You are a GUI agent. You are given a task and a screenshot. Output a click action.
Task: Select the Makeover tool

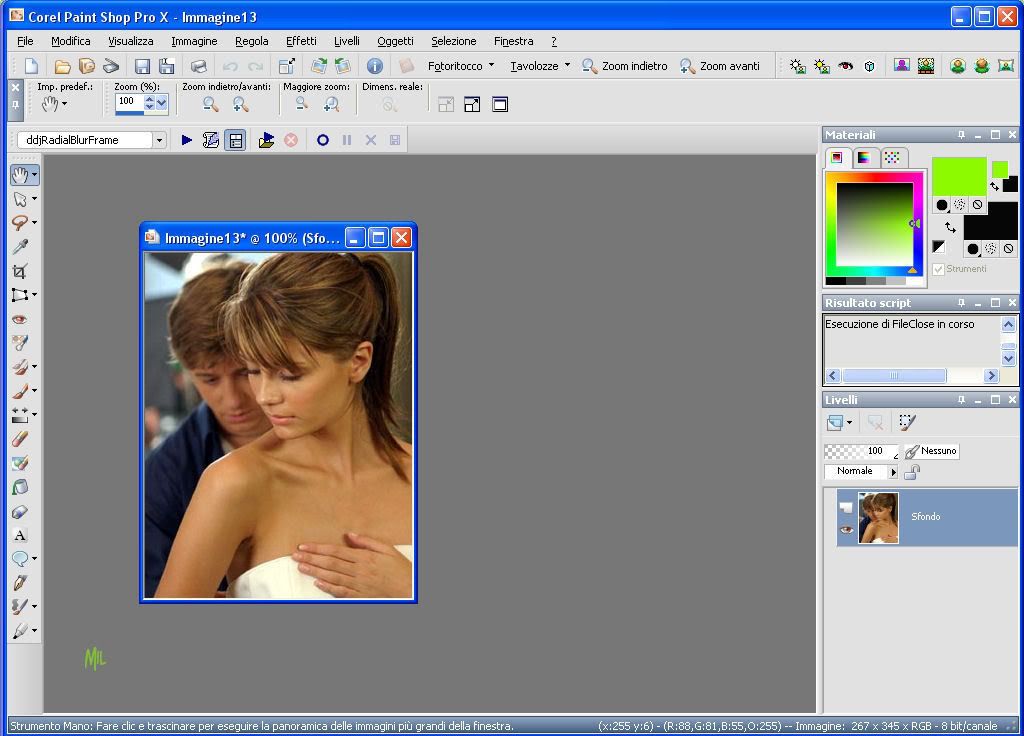click(x=20, y=343)
